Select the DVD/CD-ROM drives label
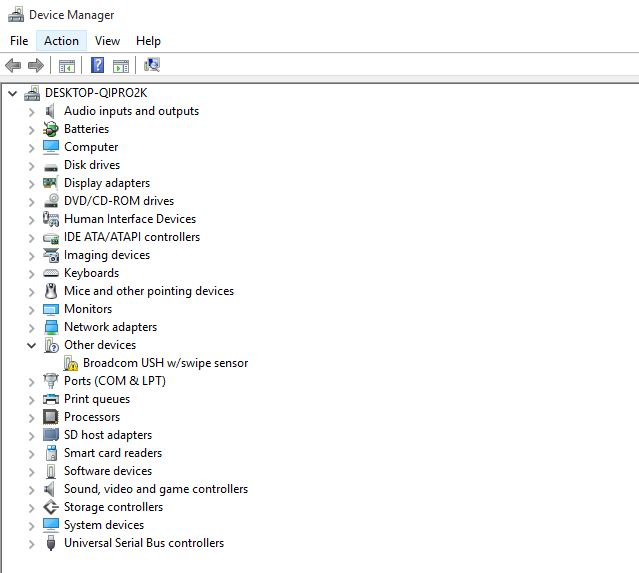This screenshot has height=573, width=639. (x=119, y=201)
